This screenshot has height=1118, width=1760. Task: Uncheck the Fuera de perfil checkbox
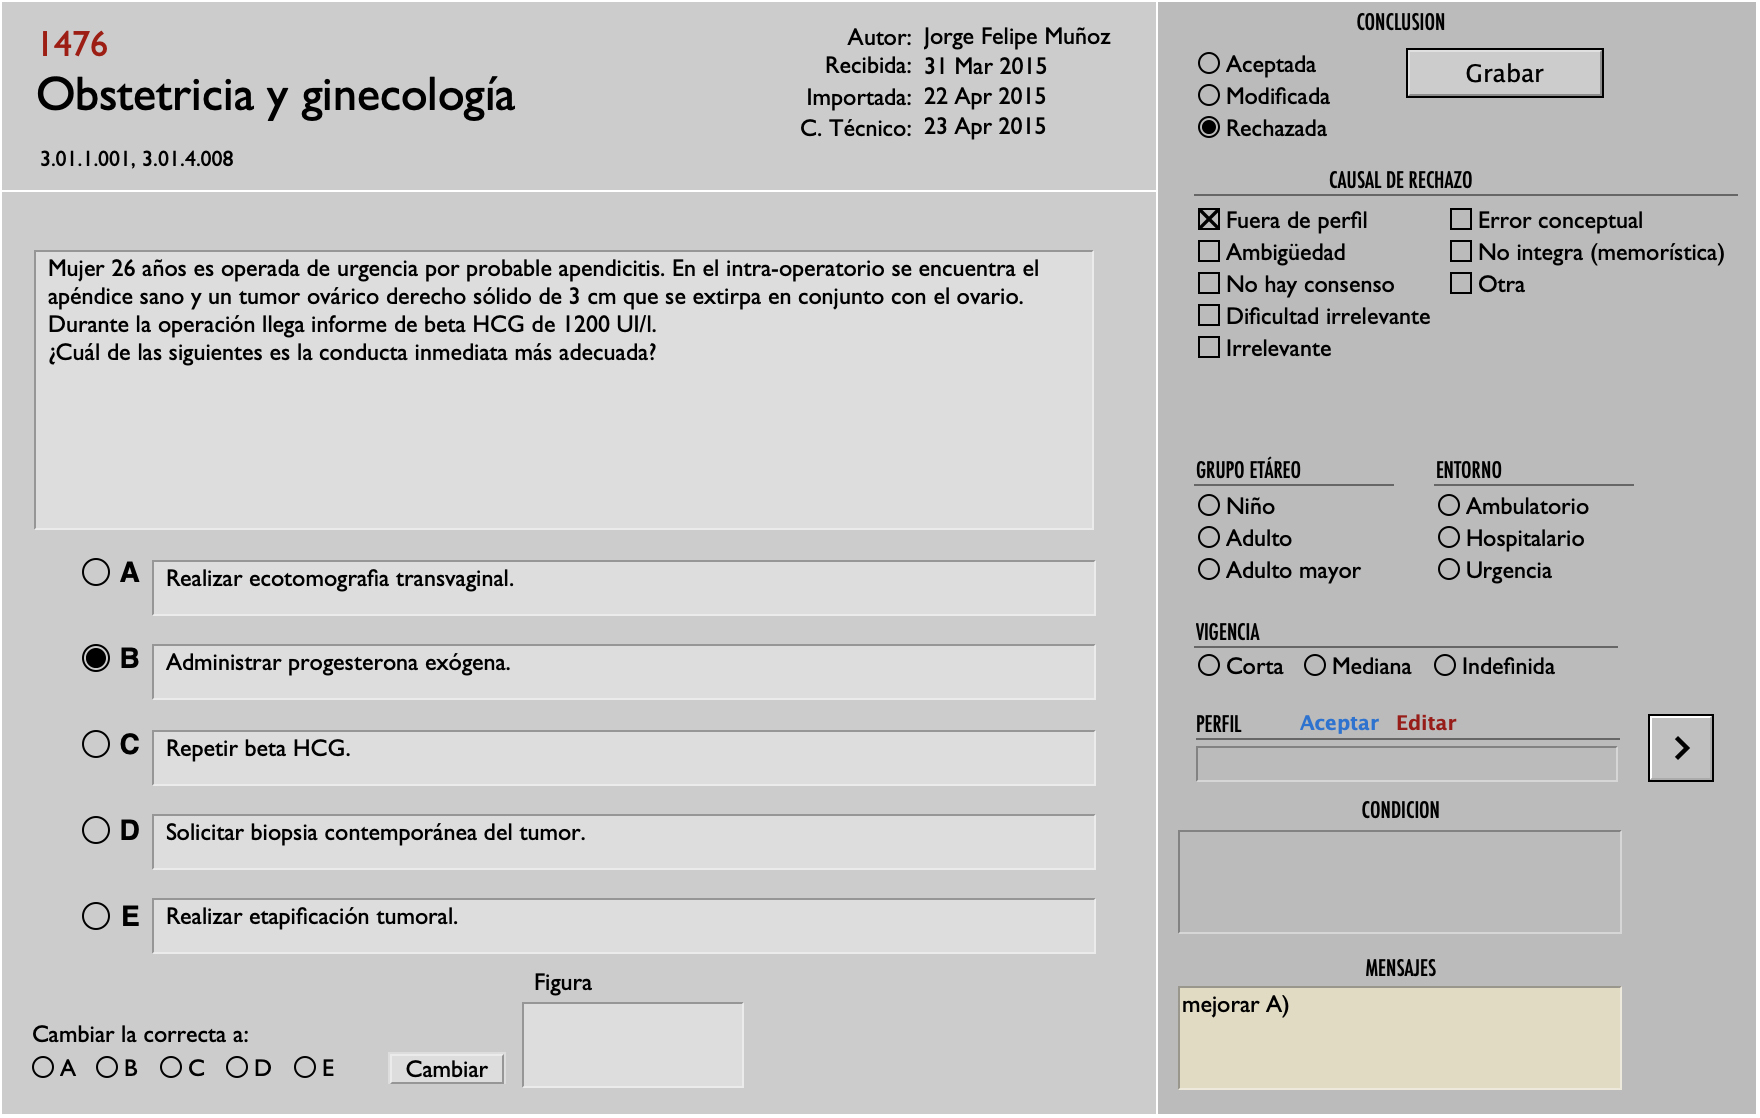[1209, 220]
